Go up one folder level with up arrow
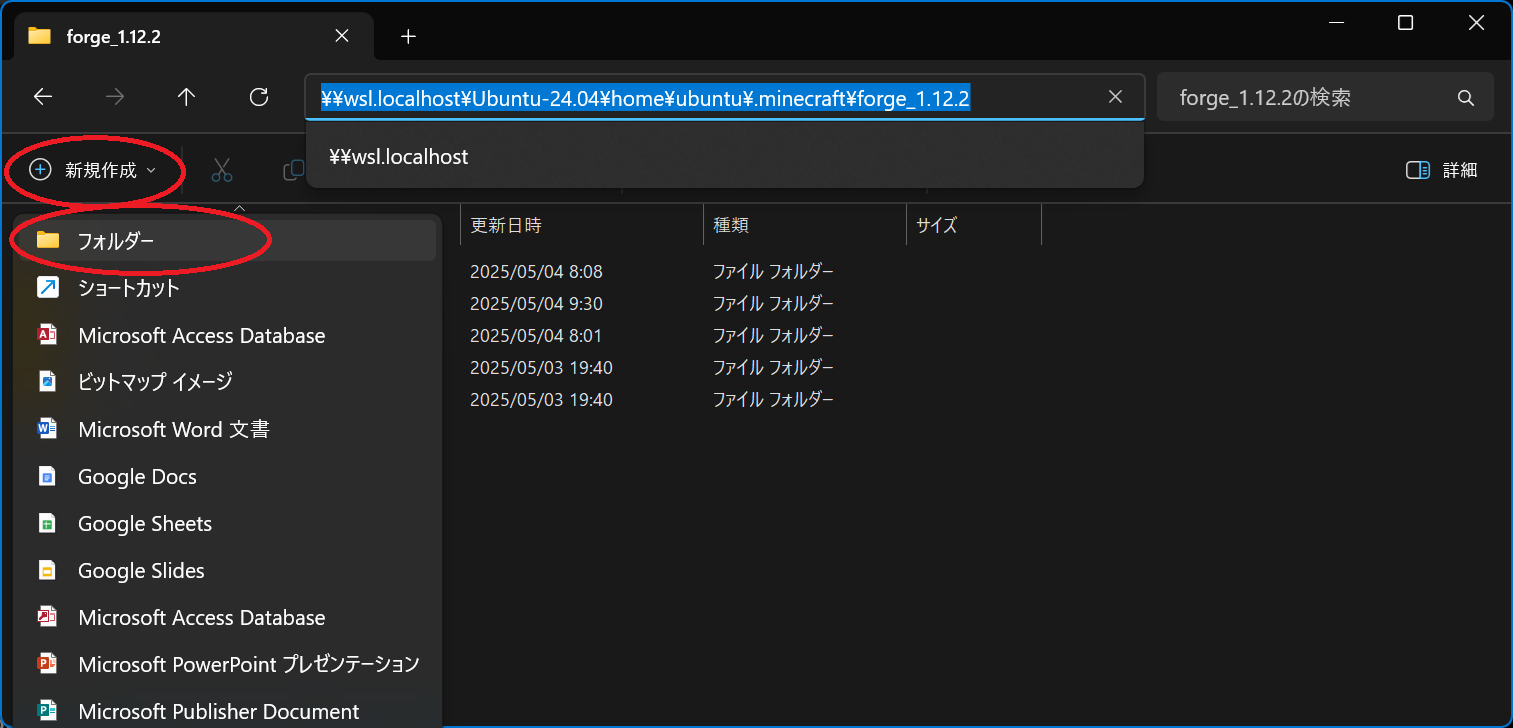The width and height of the screenshot is (1513, 728). pyautogui.click(x=186, y=97)
